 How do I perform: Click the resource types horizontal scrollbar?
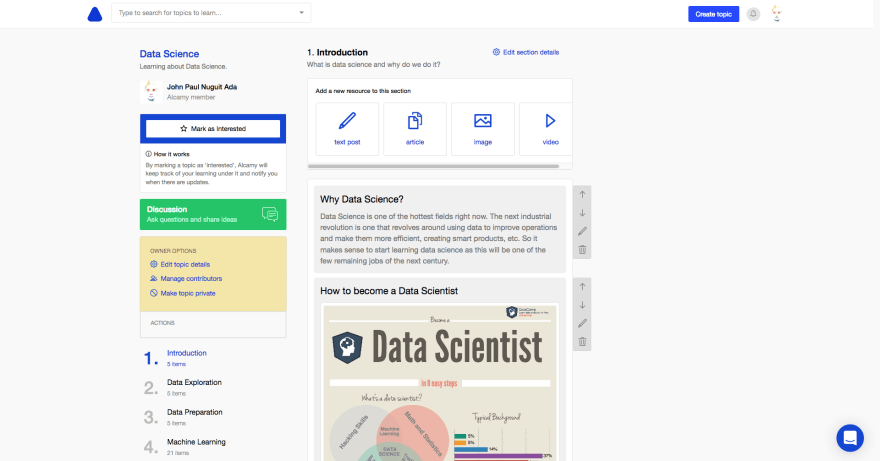coord(433,166)
